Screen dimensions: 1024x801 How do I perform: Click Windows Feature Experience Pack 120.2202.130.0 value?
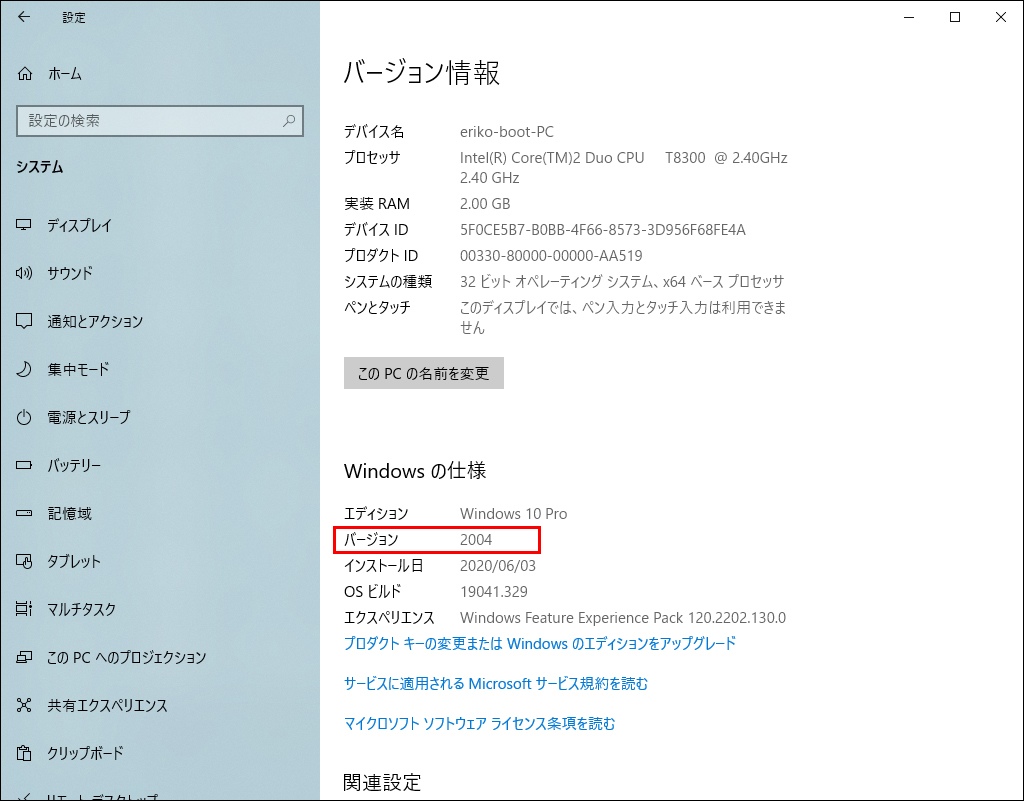pos(623,618)
